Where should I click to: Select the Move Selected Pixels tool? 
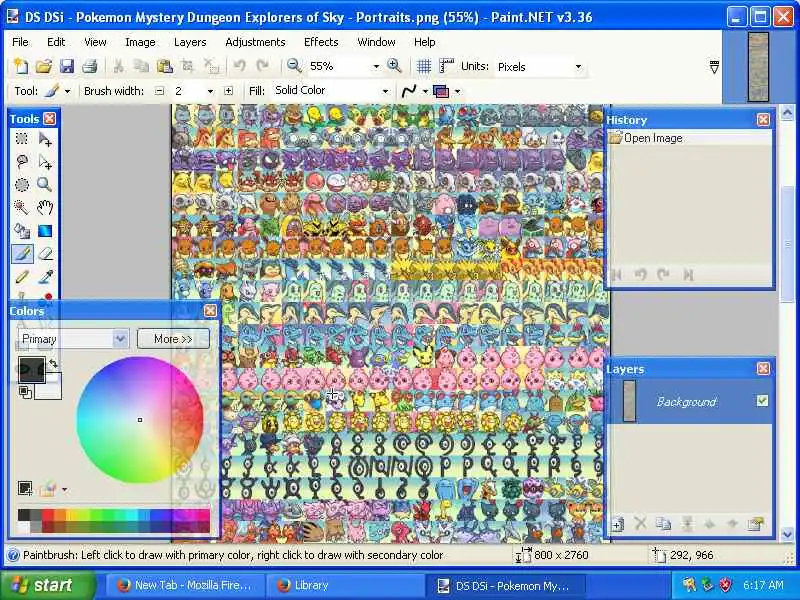point(45,138)
